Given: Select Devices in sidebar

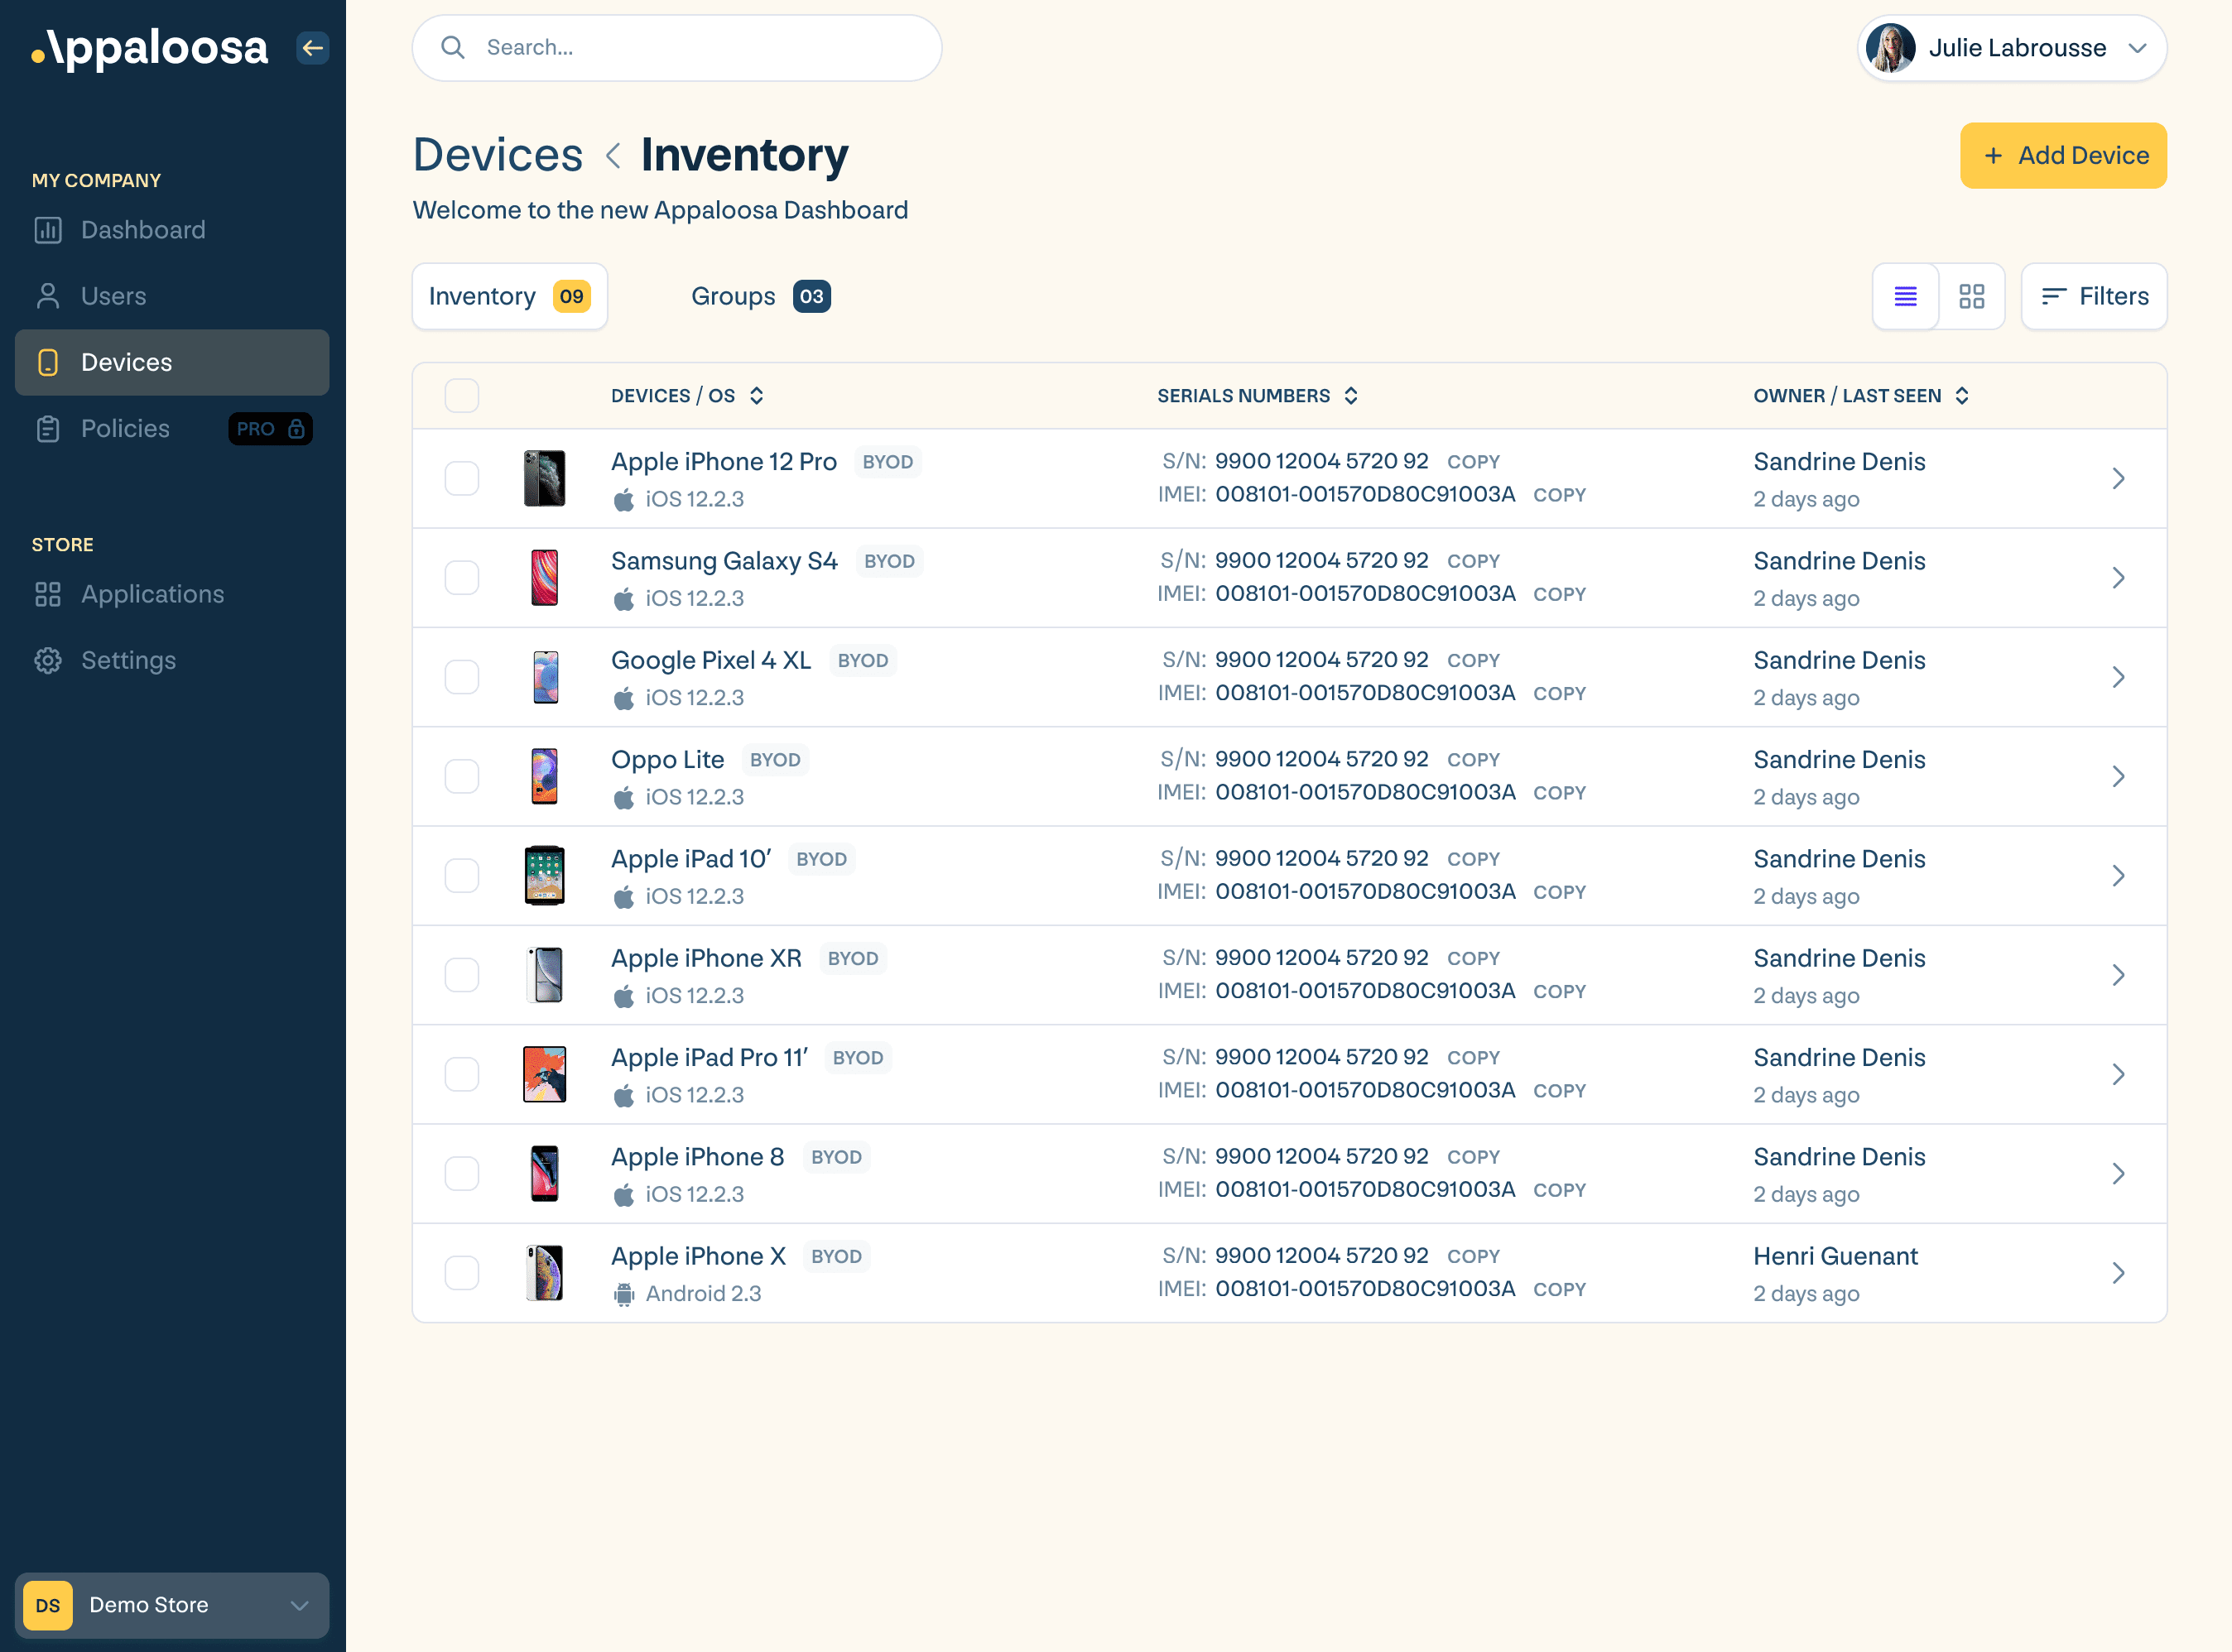Looking at the screenshot, I should pyautogui.click(x=172, y=362).
